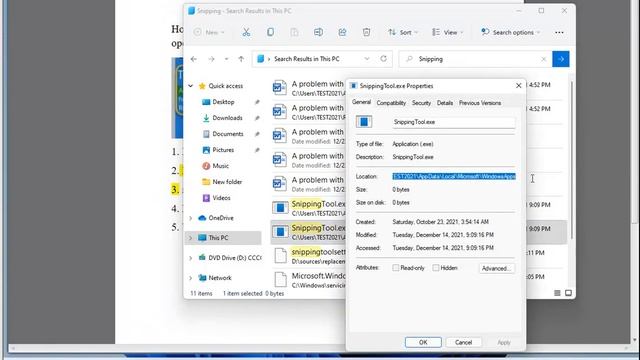This screenshot has width=640, height=360.
Task: Run search with blue arrow button
Action: click(x=561, y=59)
